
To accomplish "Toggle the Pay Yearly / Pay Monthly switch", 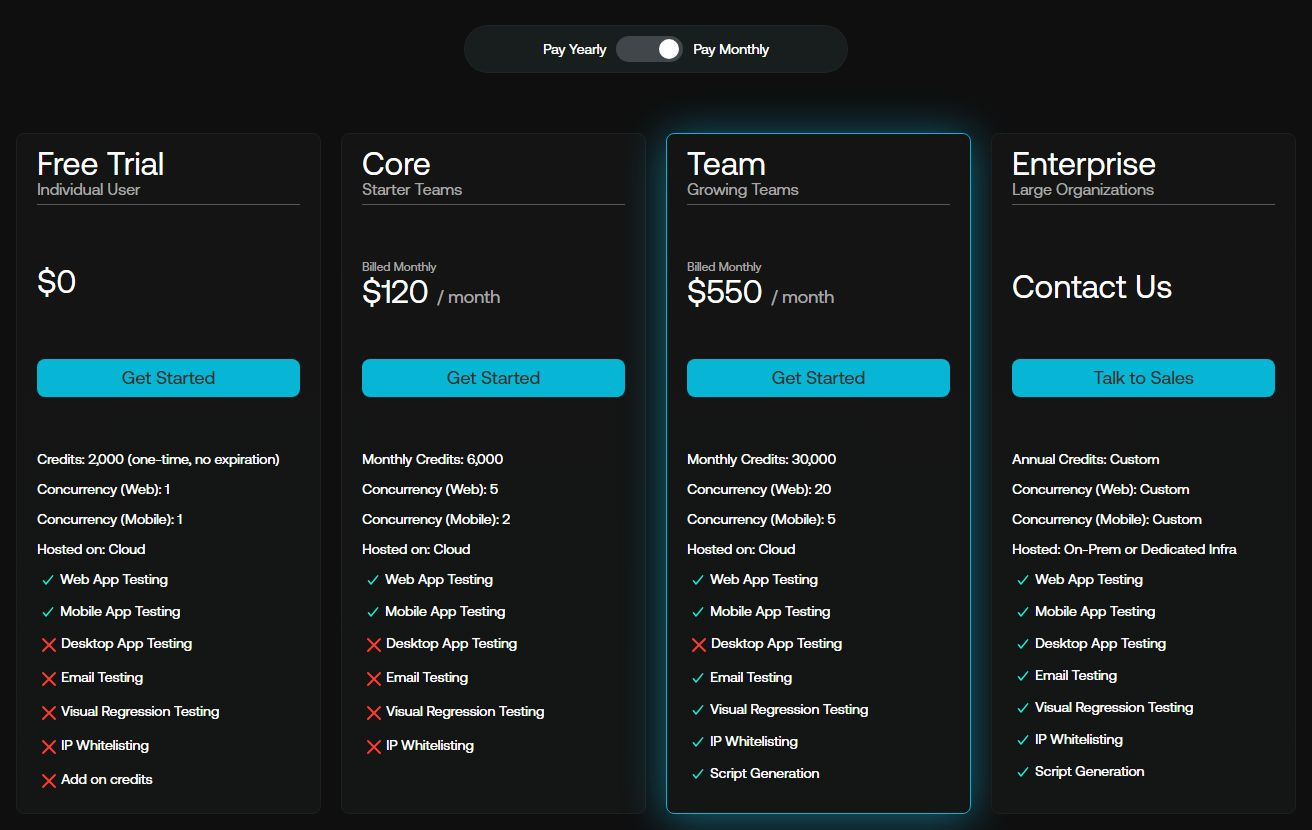I will 649,49.
